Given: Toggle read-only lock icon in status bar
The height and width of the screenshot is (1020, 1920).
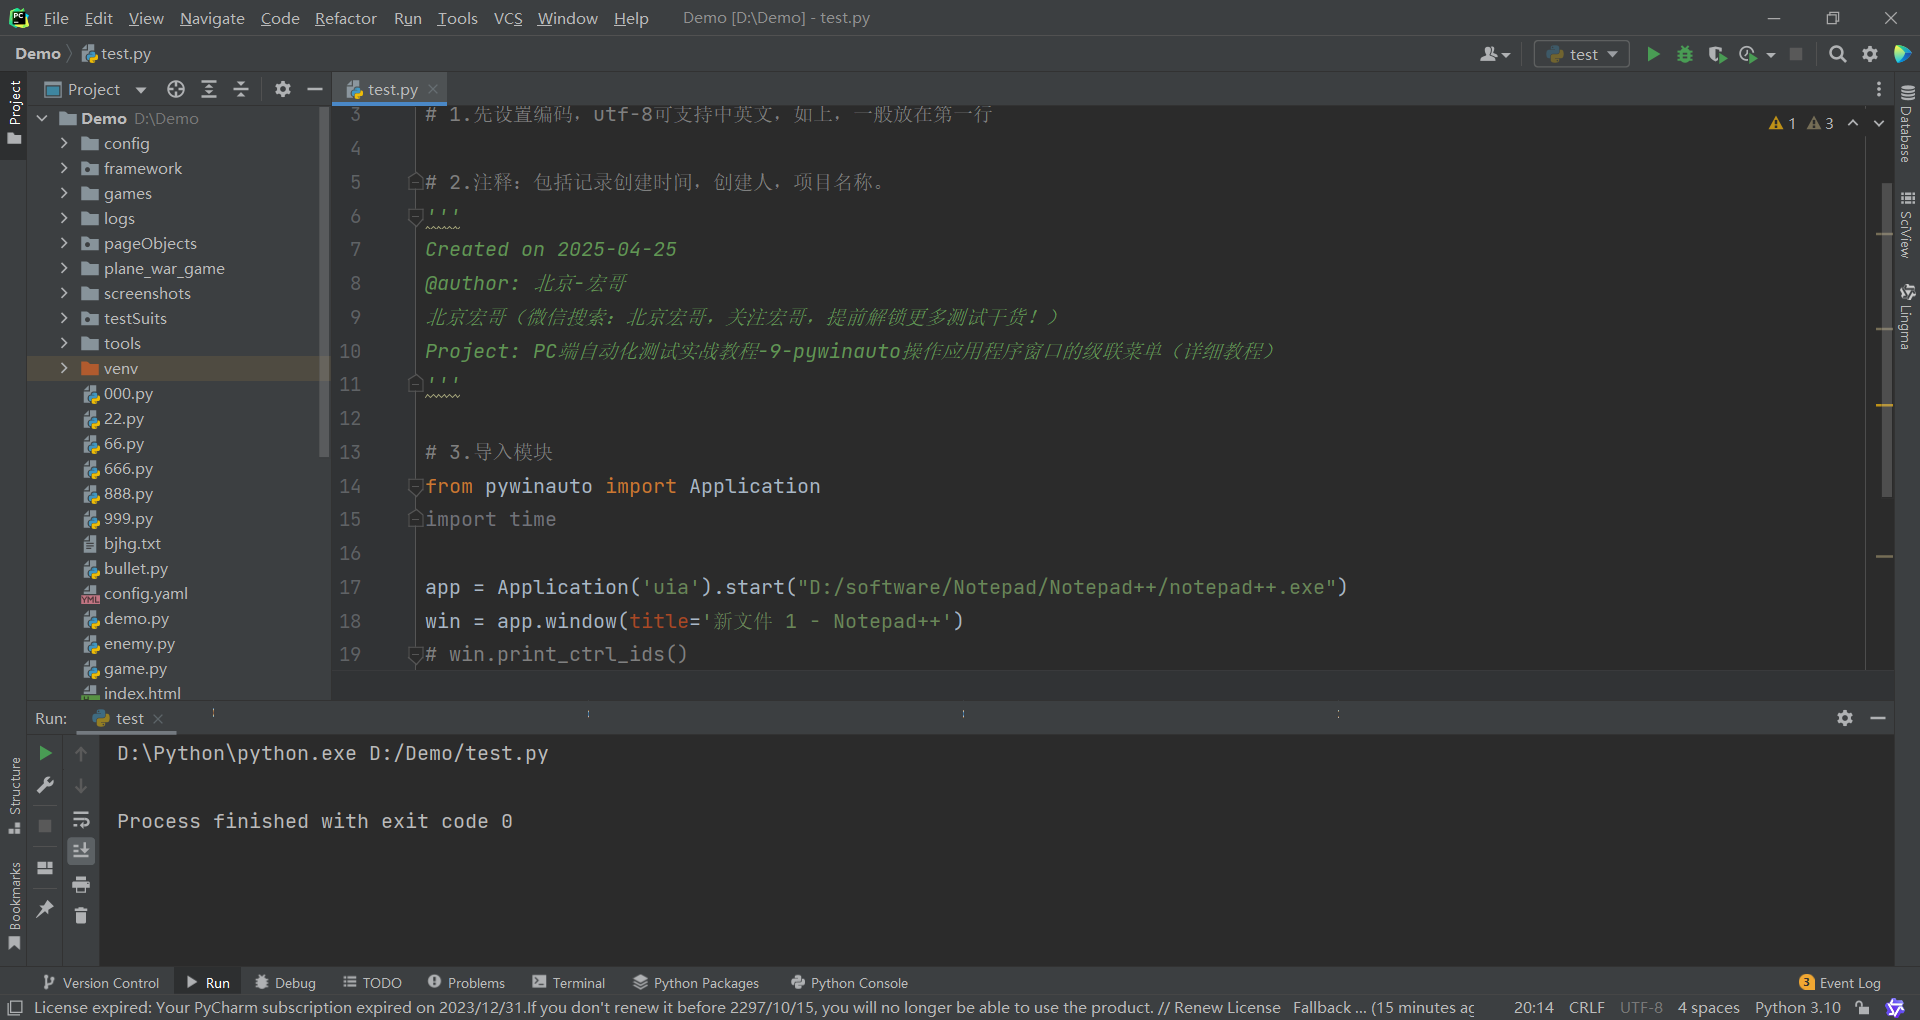Looking at the screenshot, I should click(x=1862, y=1008).
